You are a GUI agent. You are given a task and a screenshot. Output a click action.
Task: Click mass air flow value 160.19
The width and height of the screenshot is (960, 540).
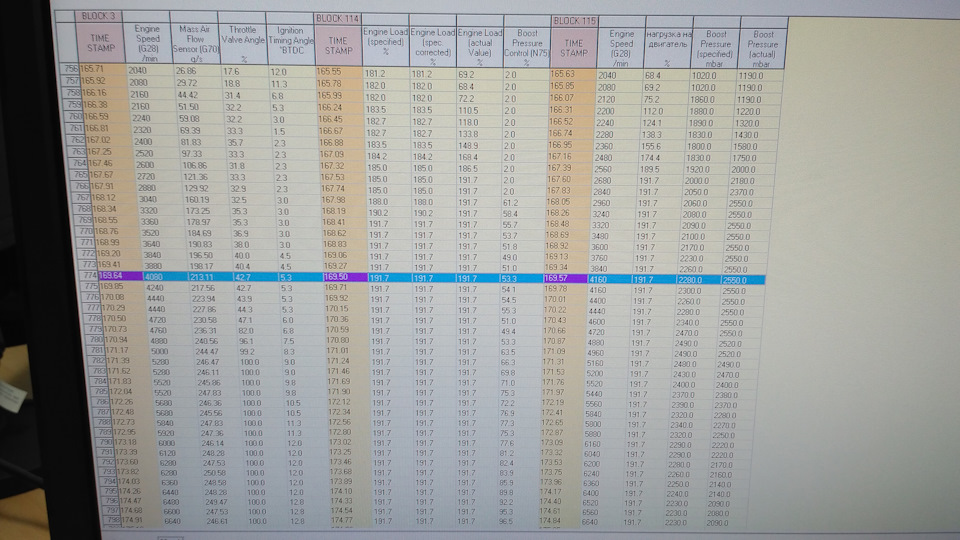(x=197, y=199)
